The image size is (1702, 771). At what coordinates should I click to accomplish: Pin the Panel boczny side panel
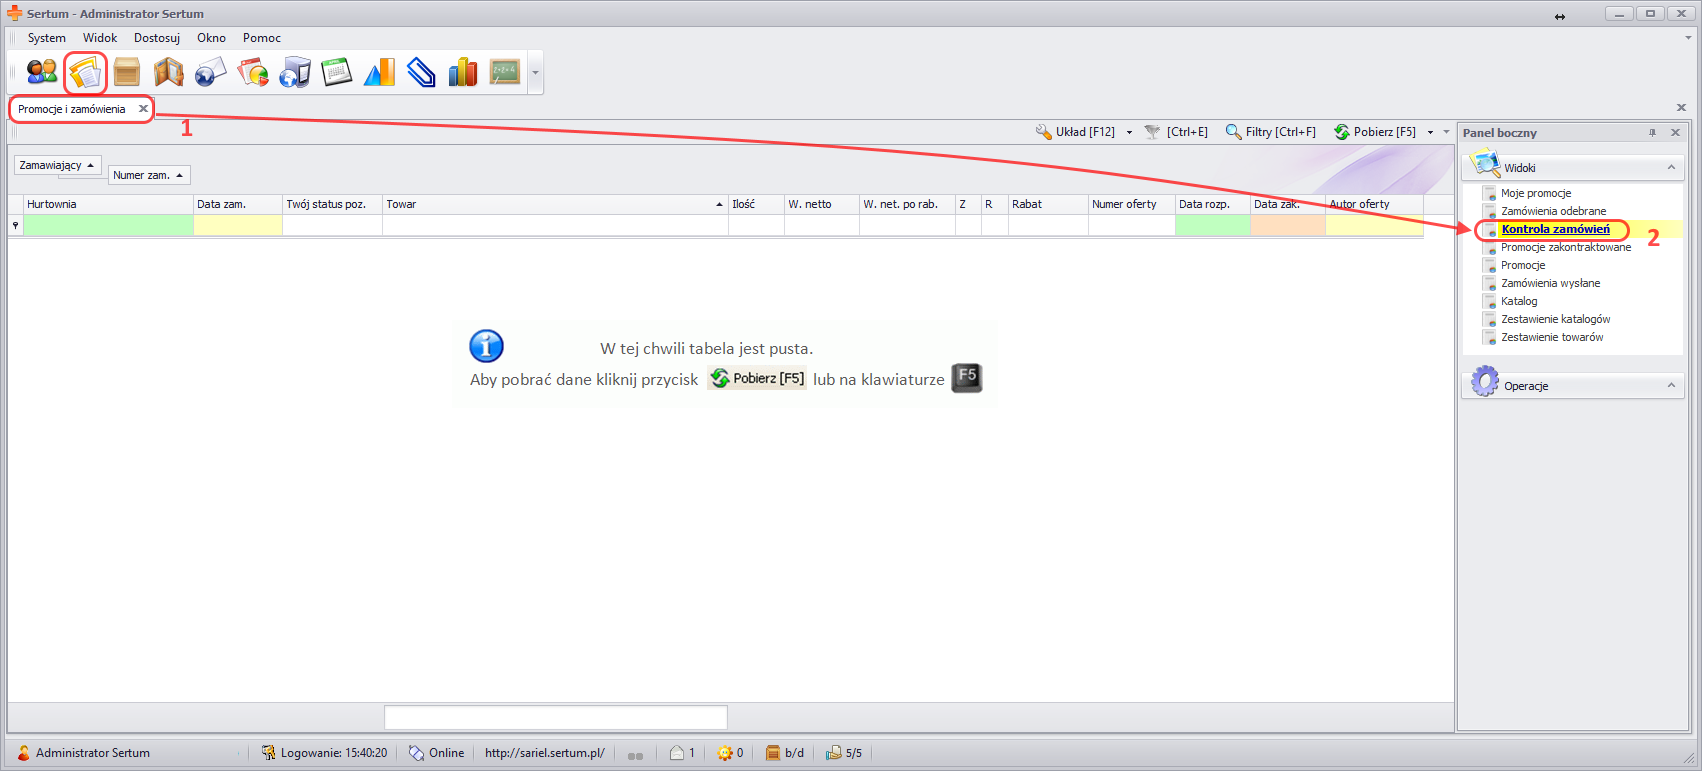click(1652, 133)
